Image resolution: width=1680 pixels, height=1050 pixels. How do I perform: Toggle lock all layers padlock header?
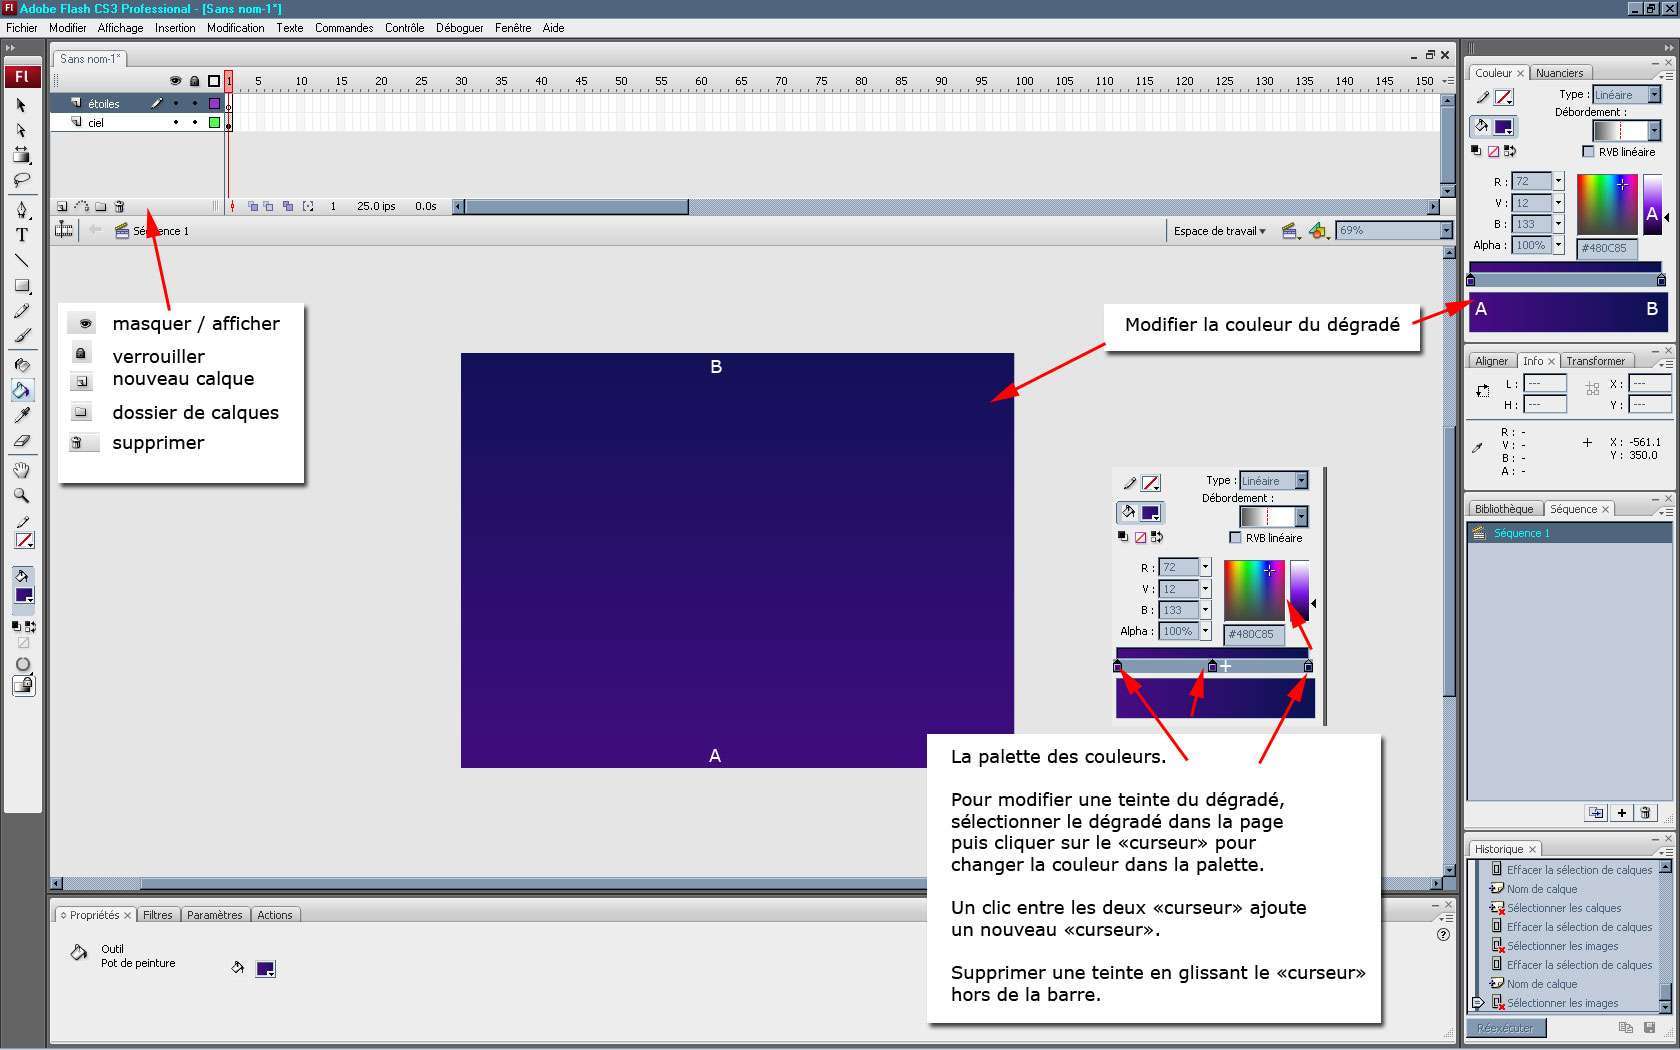(x=195, y=81)
